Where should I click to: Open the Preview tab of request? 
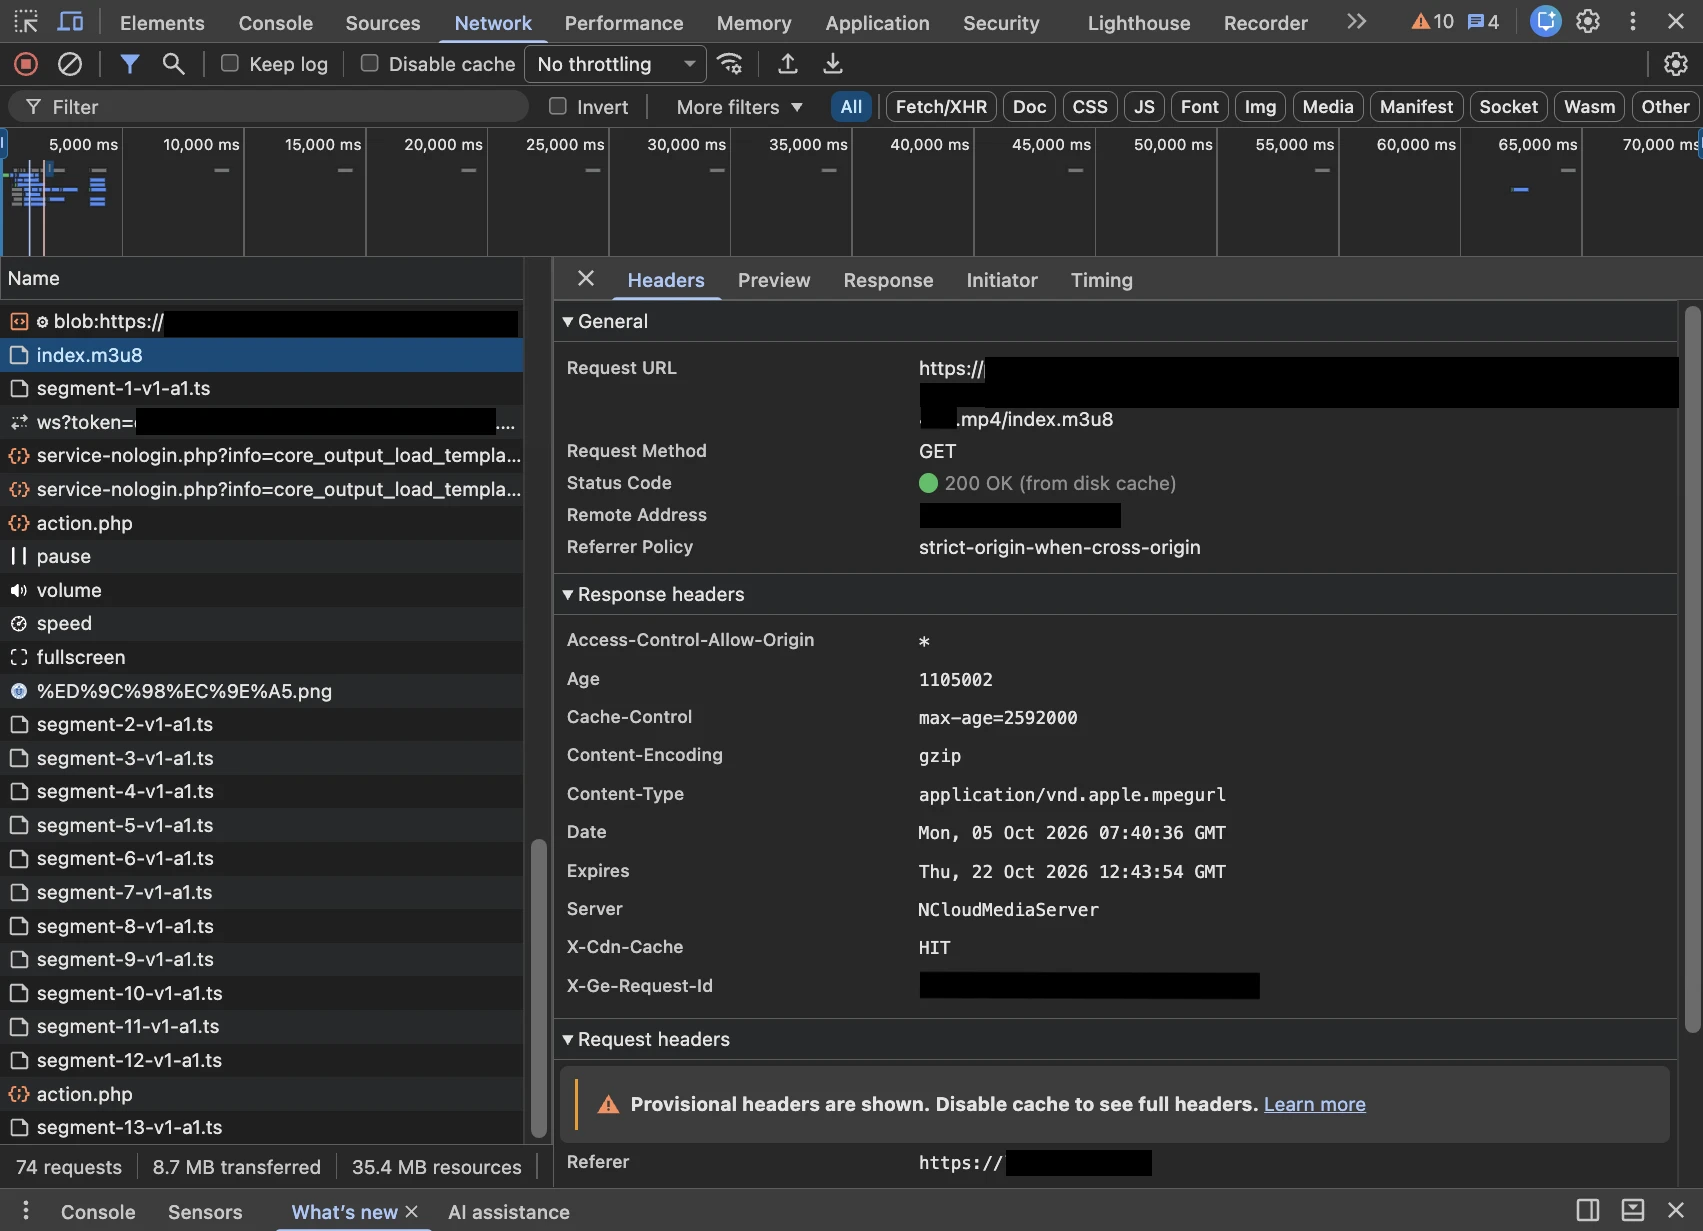click(x=774, y=280)
